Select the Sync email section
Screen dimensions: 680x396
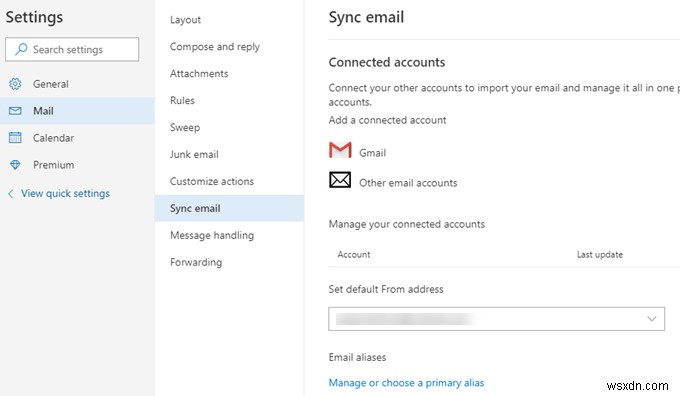click(x=229, y=208)
